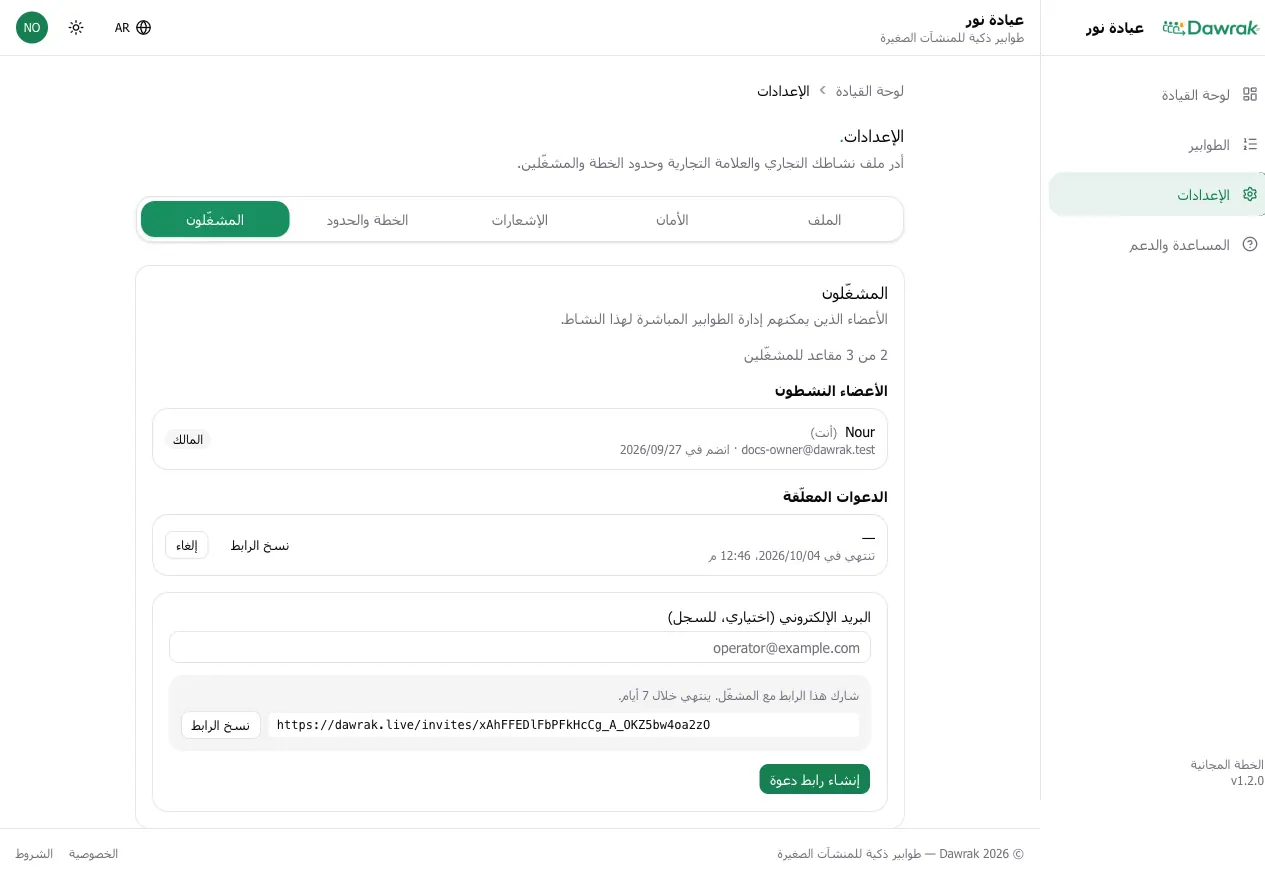1265x877 pixels.
Task: Click نسخ الرابط in pending invitation row
Action: (x=260, y=545)
